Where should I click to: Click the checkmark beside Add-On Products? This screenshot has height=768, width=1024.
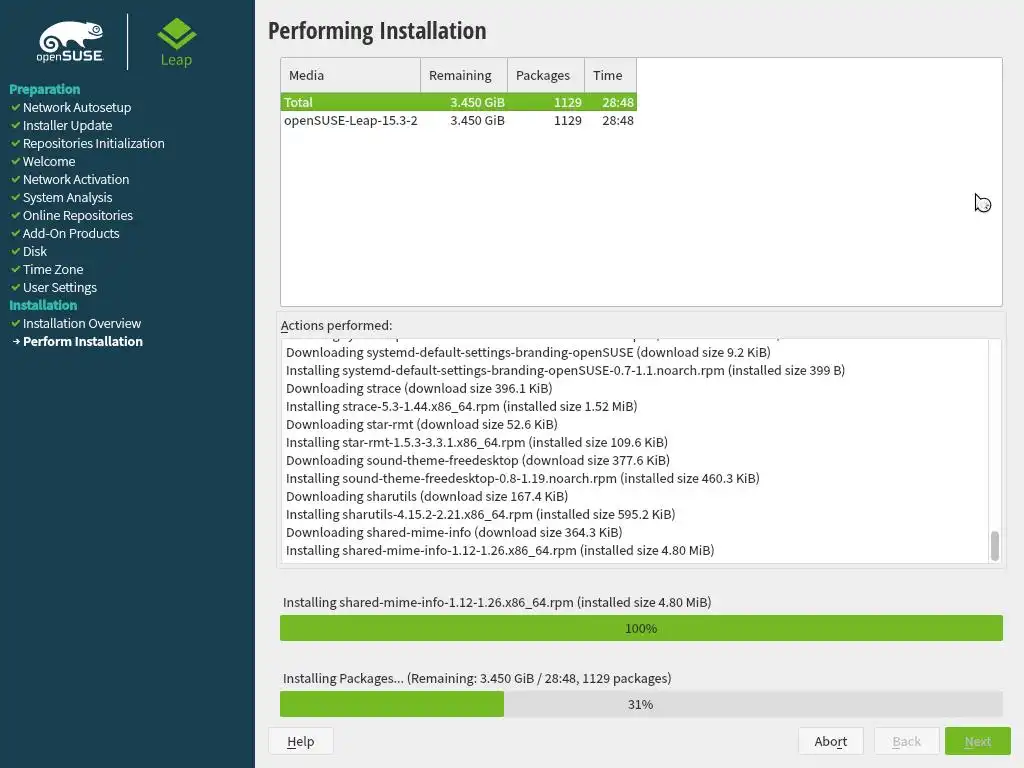pyautogui.click(x=16, y=233)
